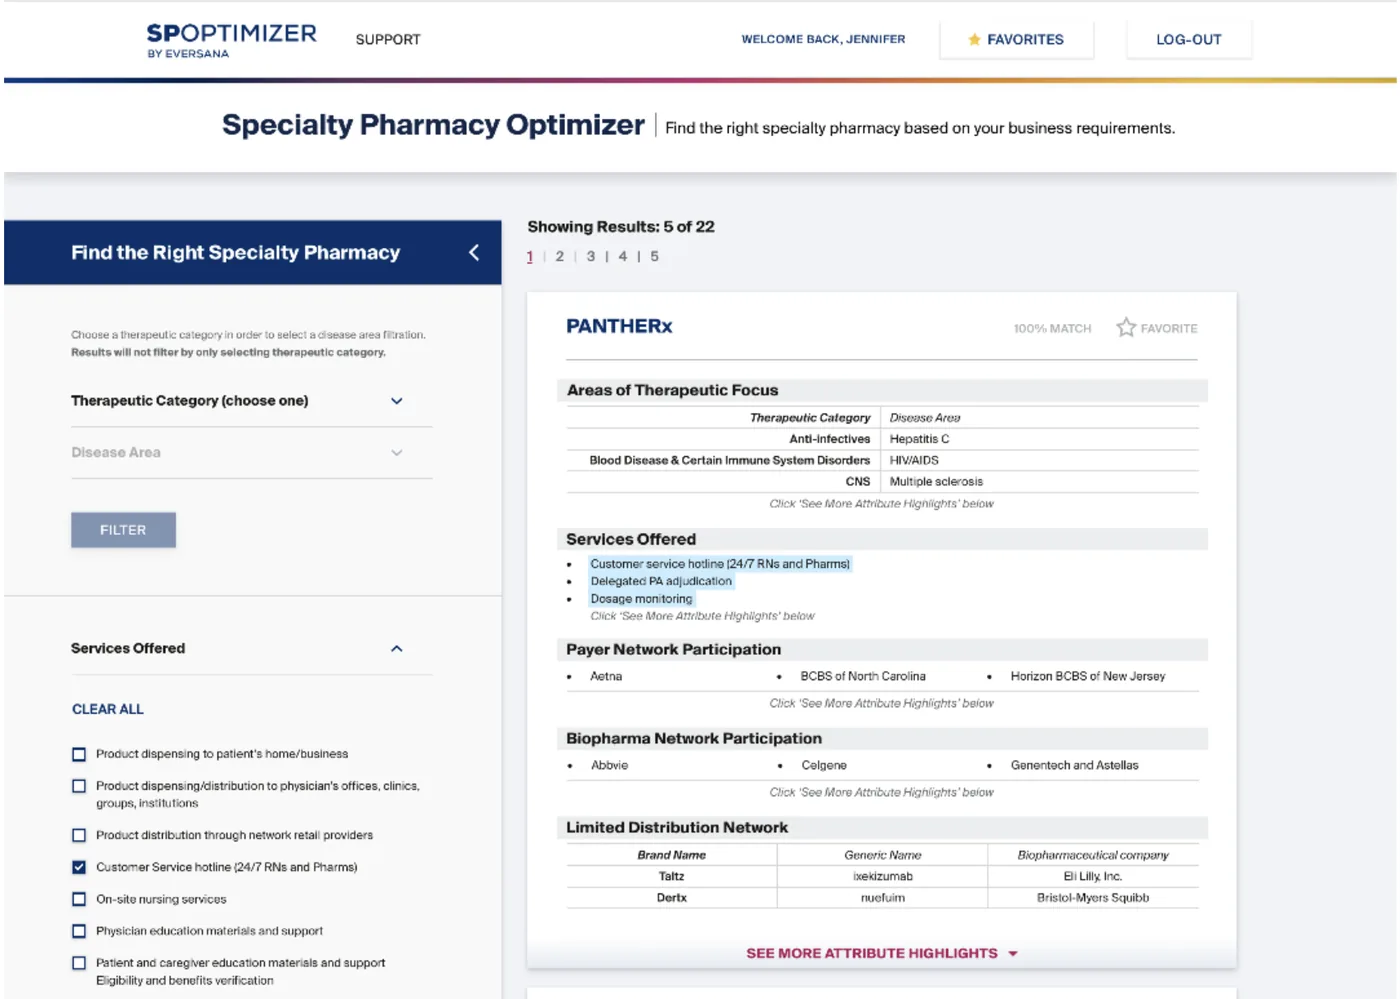Mark PANTHERx as favorite with star icon
Screen dimensions: 1400x999
pos(1126,327)
